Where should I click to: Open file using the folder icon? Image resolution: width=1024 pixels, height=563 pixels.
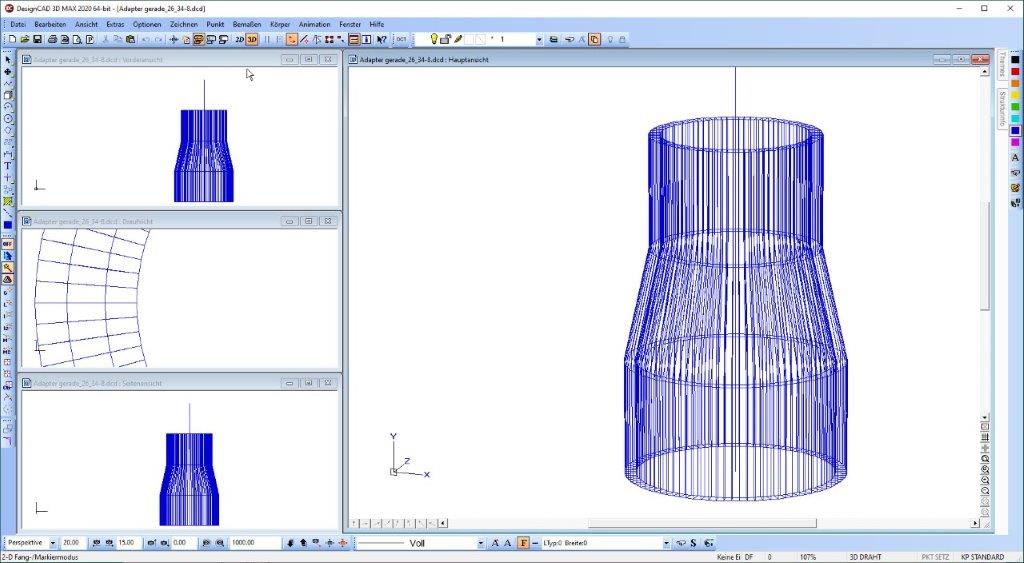point(24,40)
